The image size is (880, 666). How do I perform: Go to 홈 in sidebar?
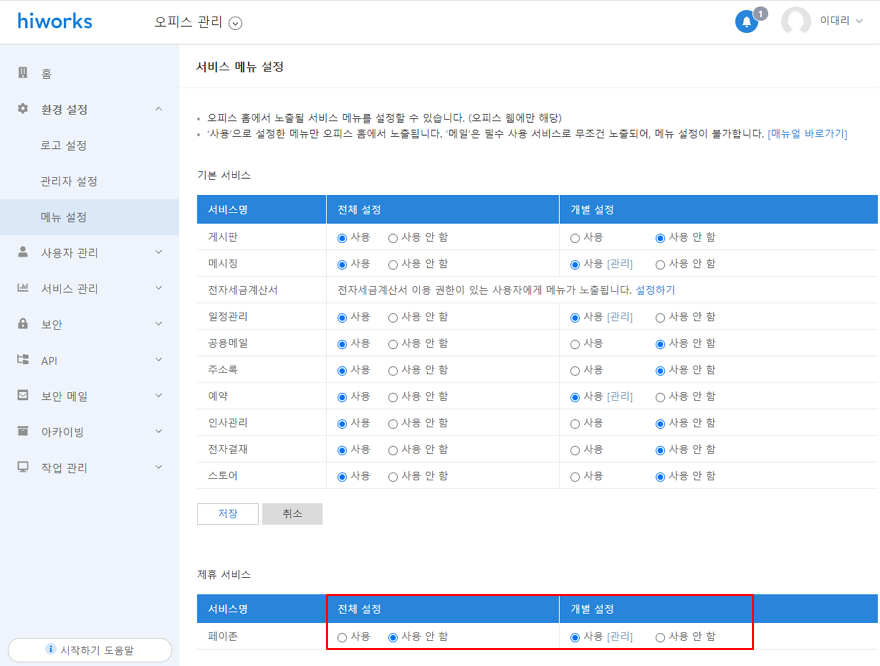(x=46, y=74)
